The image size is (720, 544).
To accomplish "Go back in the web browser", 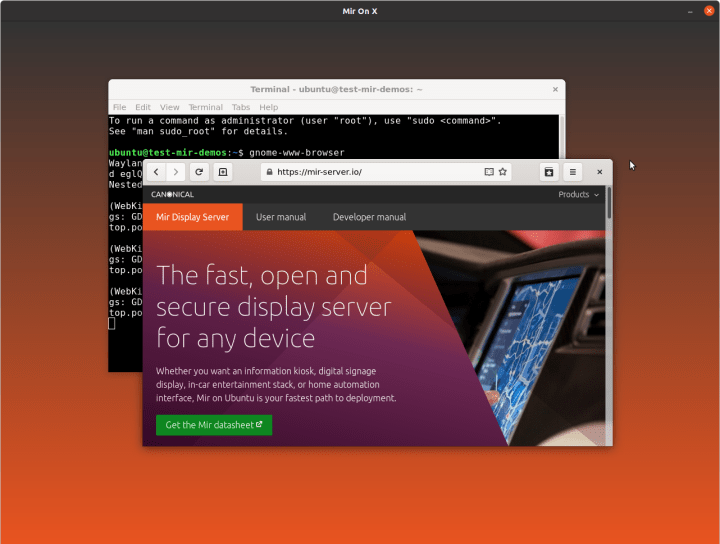I will [x=157, y=172].
